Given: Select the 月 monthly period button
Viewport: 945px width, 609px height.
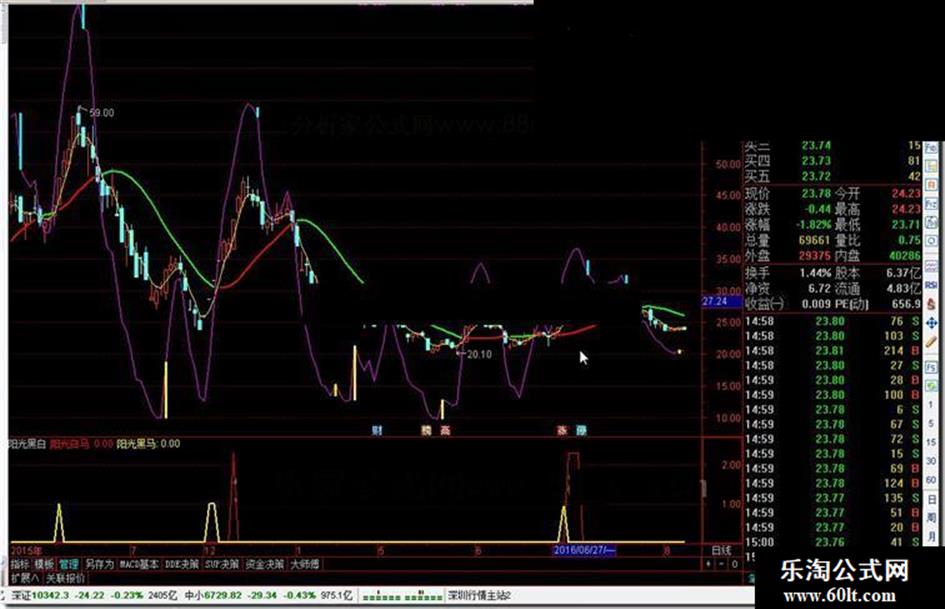Looking at the screenshot, I should click(931, 537).
